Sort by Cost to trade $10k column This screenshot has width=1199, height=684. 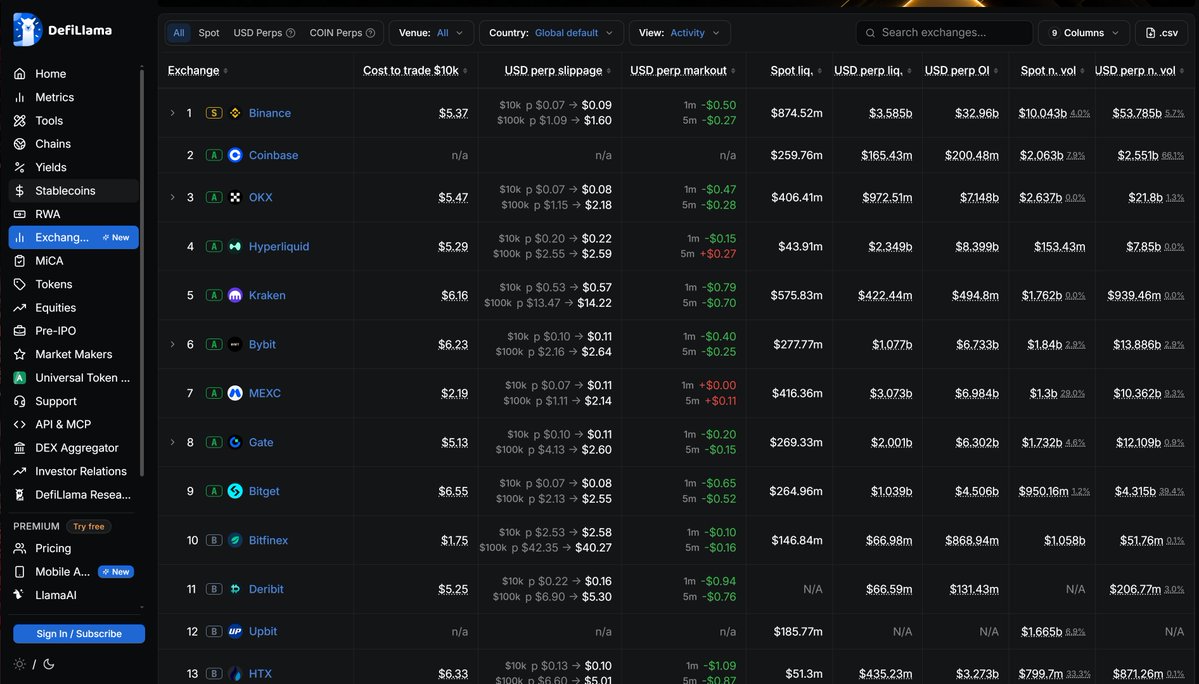point(415,70)
